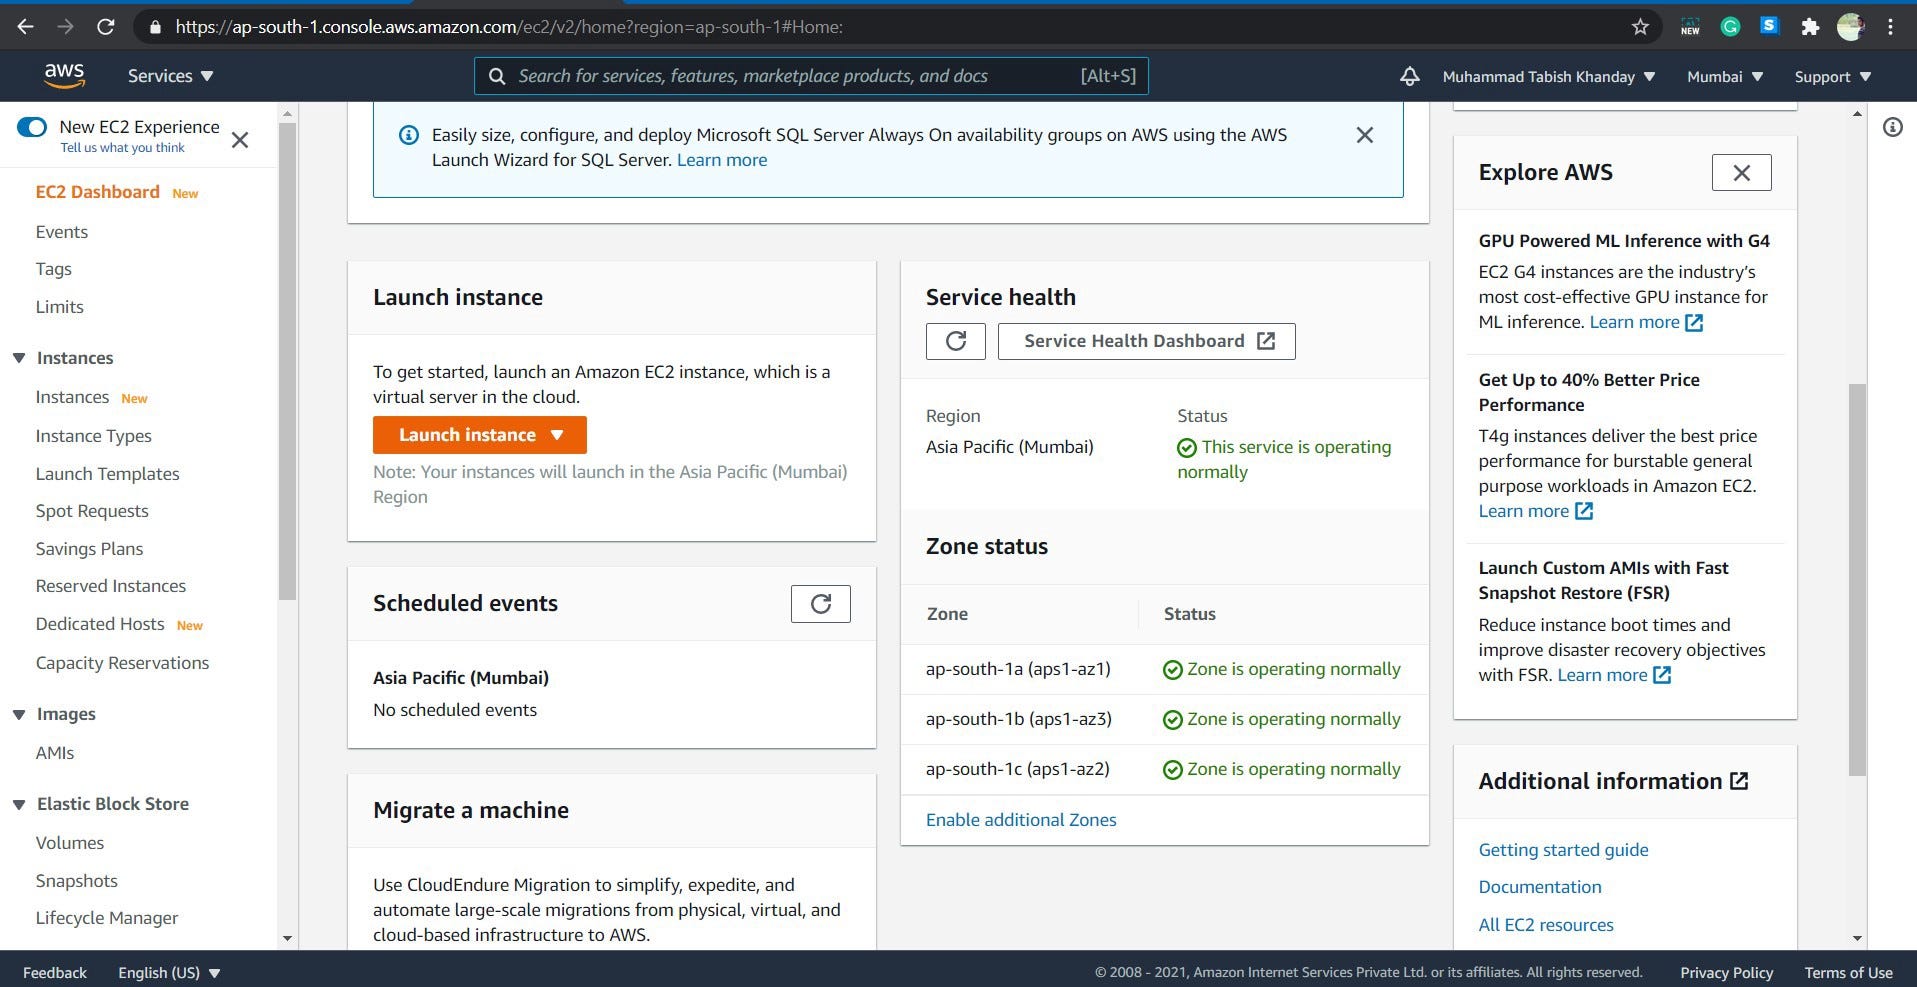Bookmark this page with the star icon
Image resolution: width=1917 pixels, height=987 pixels.
1640,27
